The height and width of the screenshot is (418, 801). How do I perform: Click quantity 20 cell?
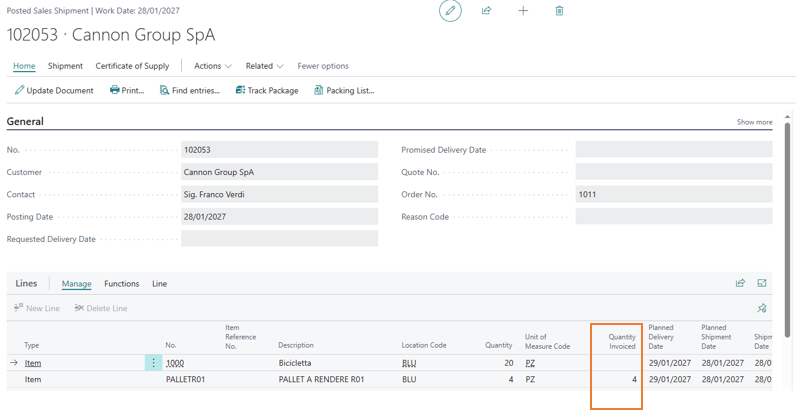(508, 363)
